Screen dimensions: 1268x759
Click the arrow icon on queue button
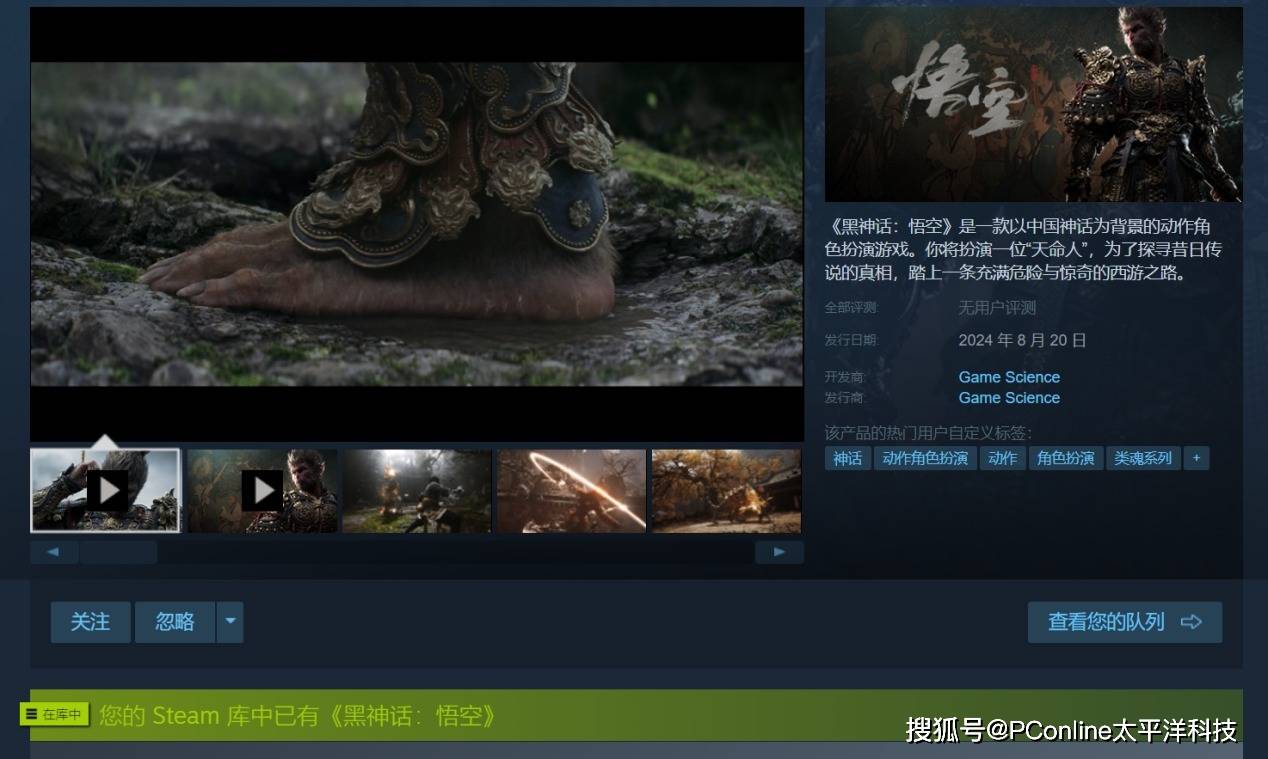click(x=1191, y=622)
